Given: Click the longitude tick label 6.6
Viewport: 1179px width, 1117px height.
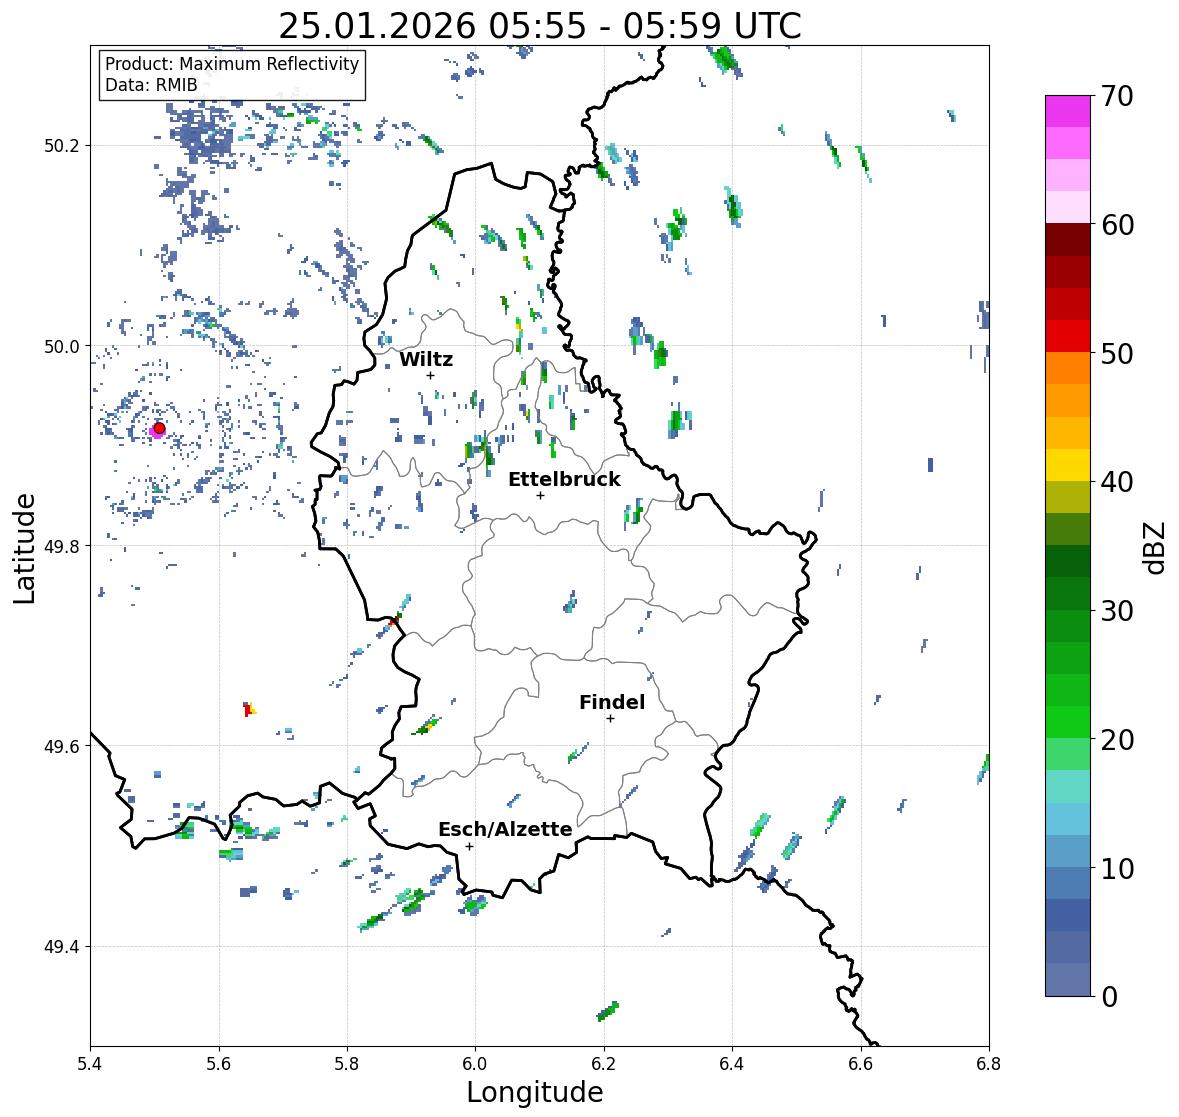Looking at the screenshot, I should point(861,1063).
